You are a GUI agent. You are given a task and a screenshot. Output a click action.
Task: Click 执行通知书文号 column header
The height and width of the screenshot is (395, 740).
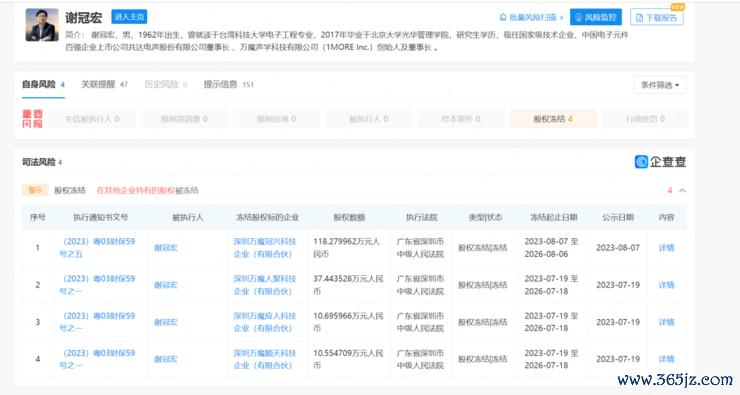(101, 218)
